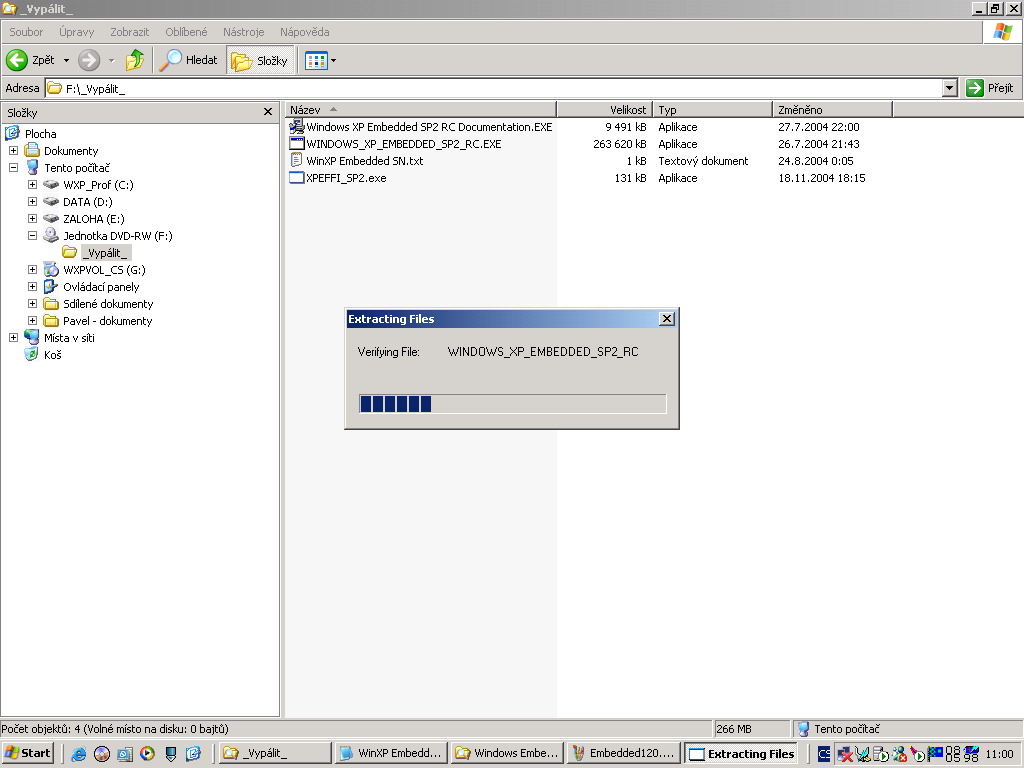Open the Zpět history dropdown arrow
1024x768 pixels.
[x=66, y=61]
